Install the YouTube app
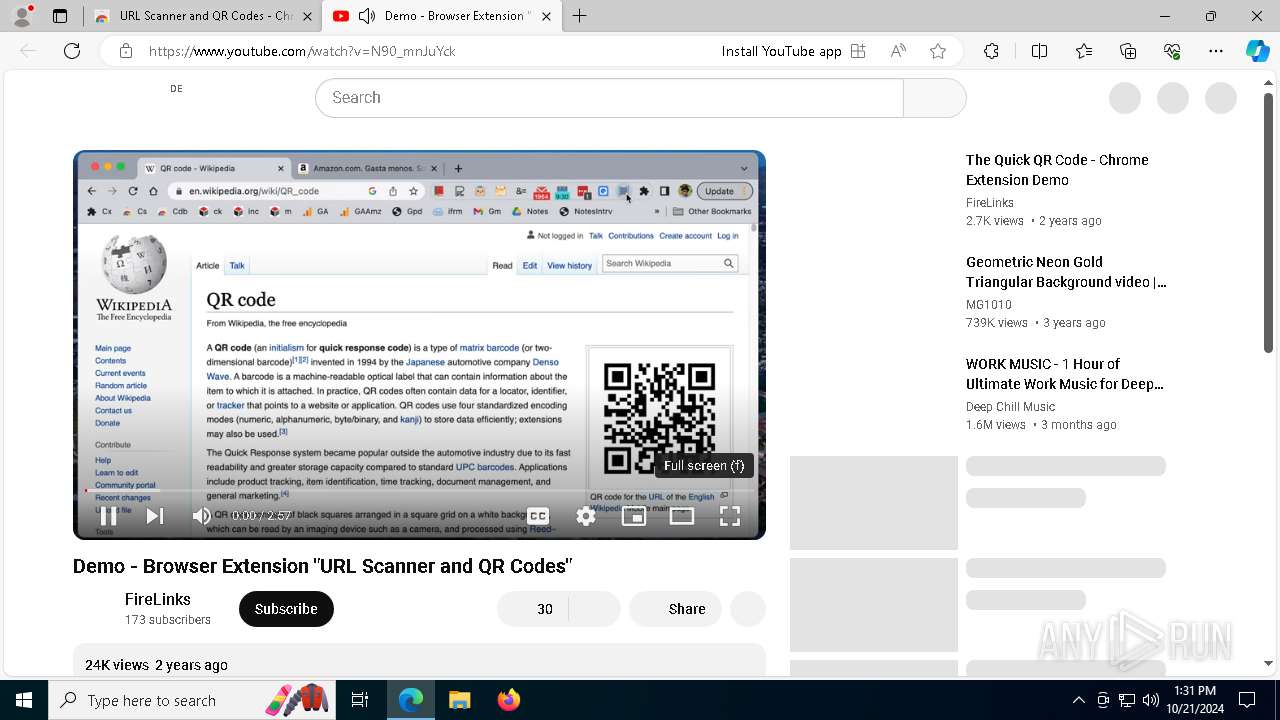 794,51
